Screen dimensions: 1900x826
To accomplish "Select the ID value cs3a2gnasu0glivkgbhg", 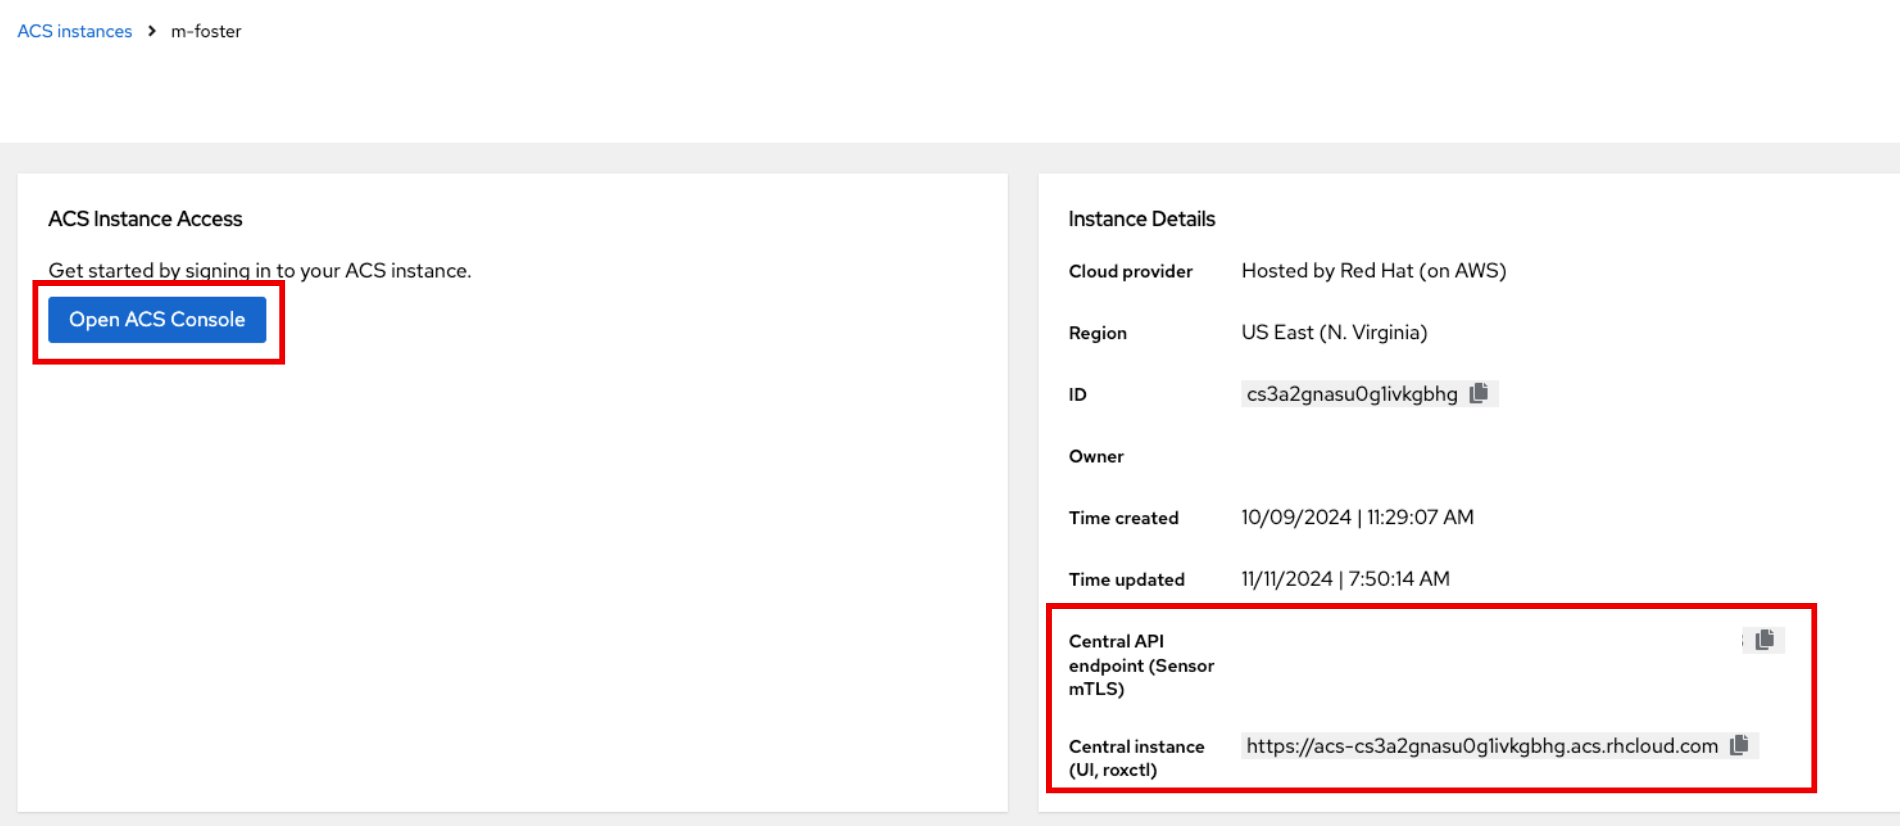I will click(x=1352, y=394).
